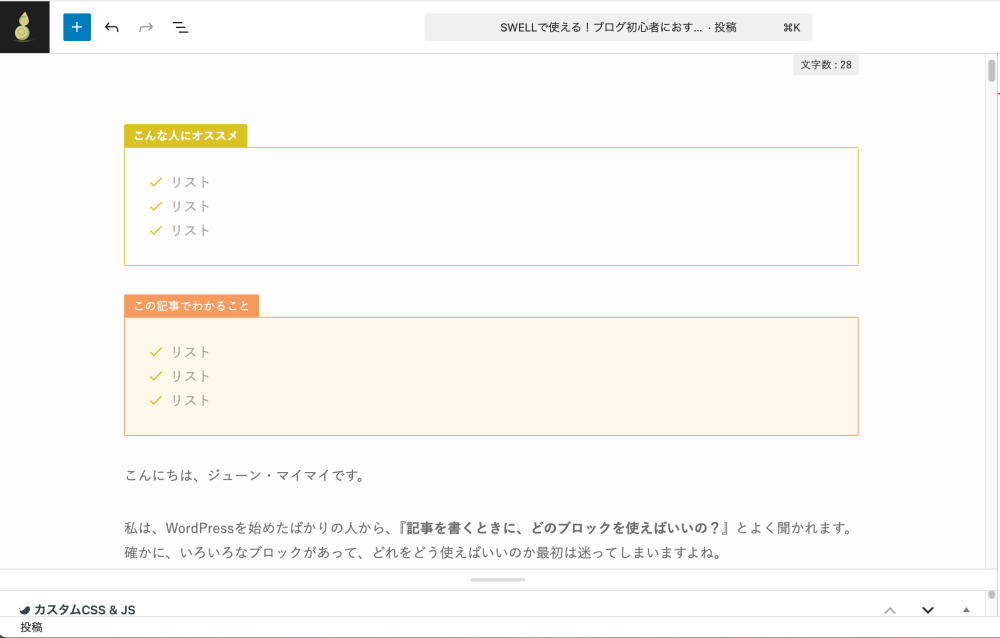Select the yellow こんな人にオススメ label
Viewport: 1000px width, 638px height.
tap(185, 137)
